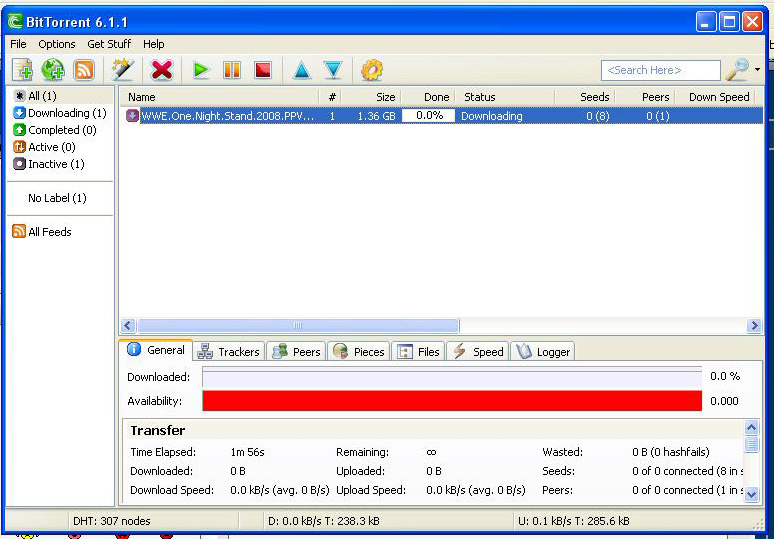The height and width of the screenshot is (539, 774).
Task: Click Add Torrent from URL globe icon
Action: click(53, 70)
